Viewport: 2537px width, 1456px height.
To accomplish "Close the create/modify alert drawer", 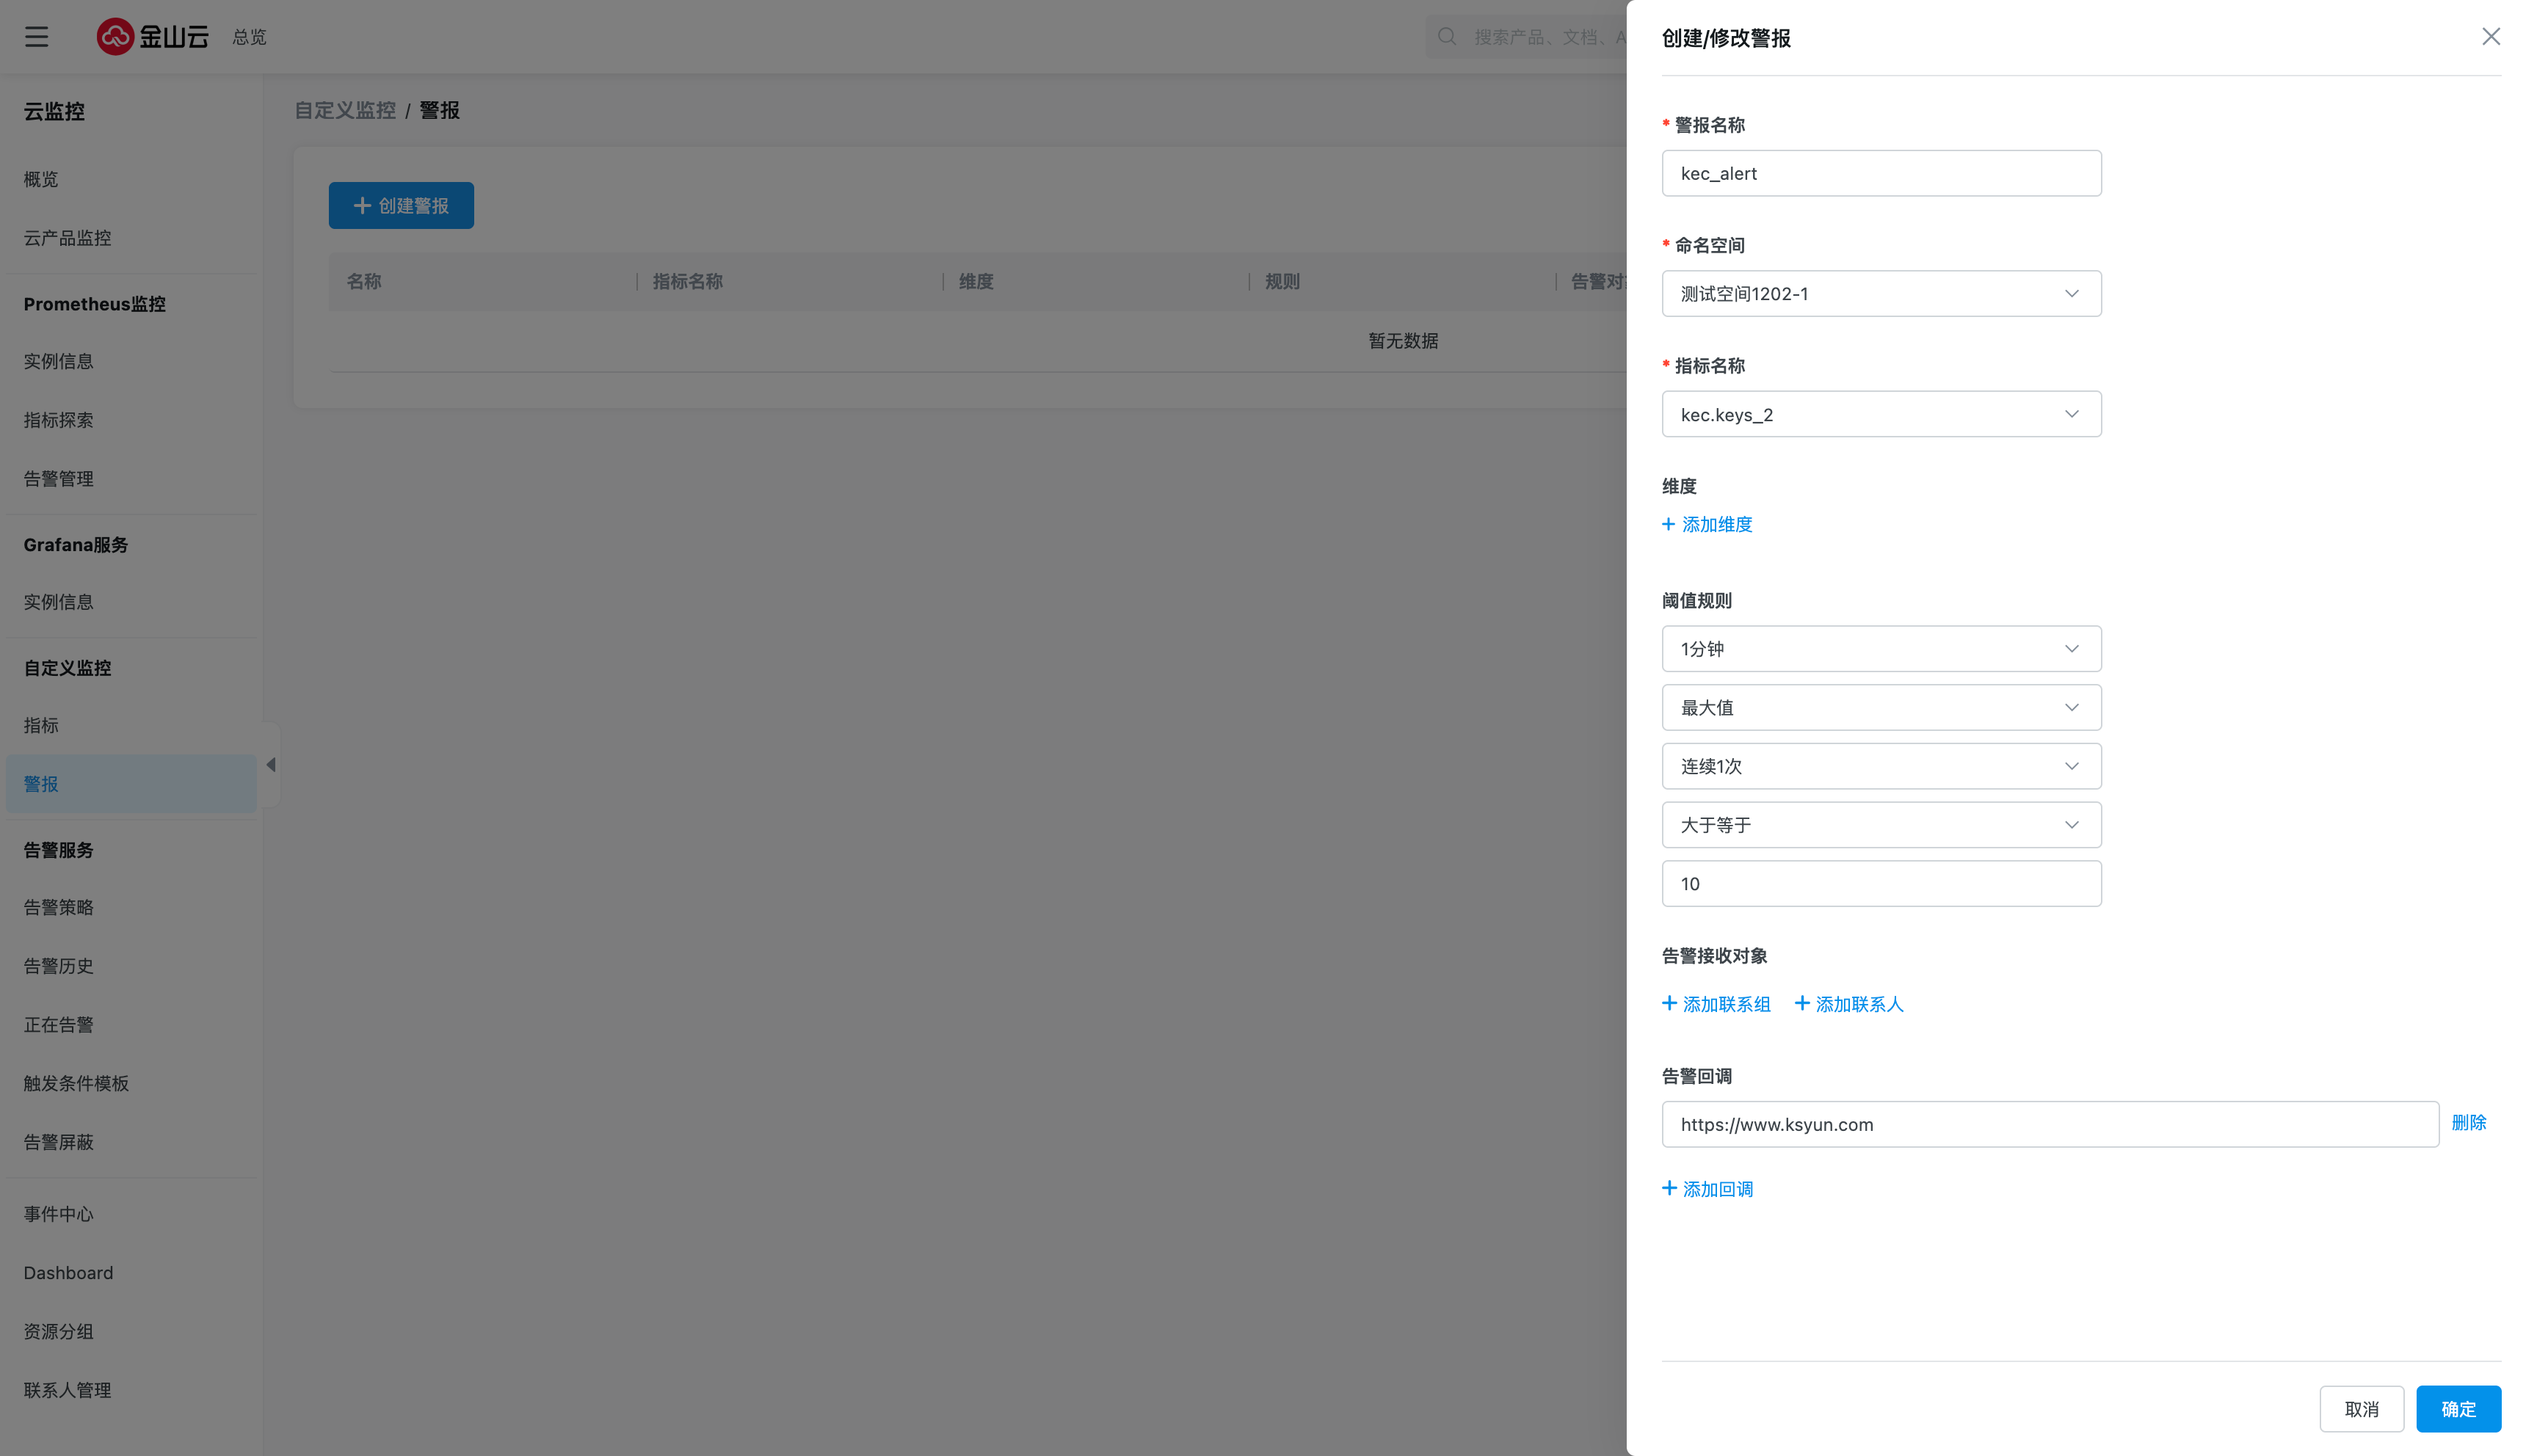I will (2490, 37).
